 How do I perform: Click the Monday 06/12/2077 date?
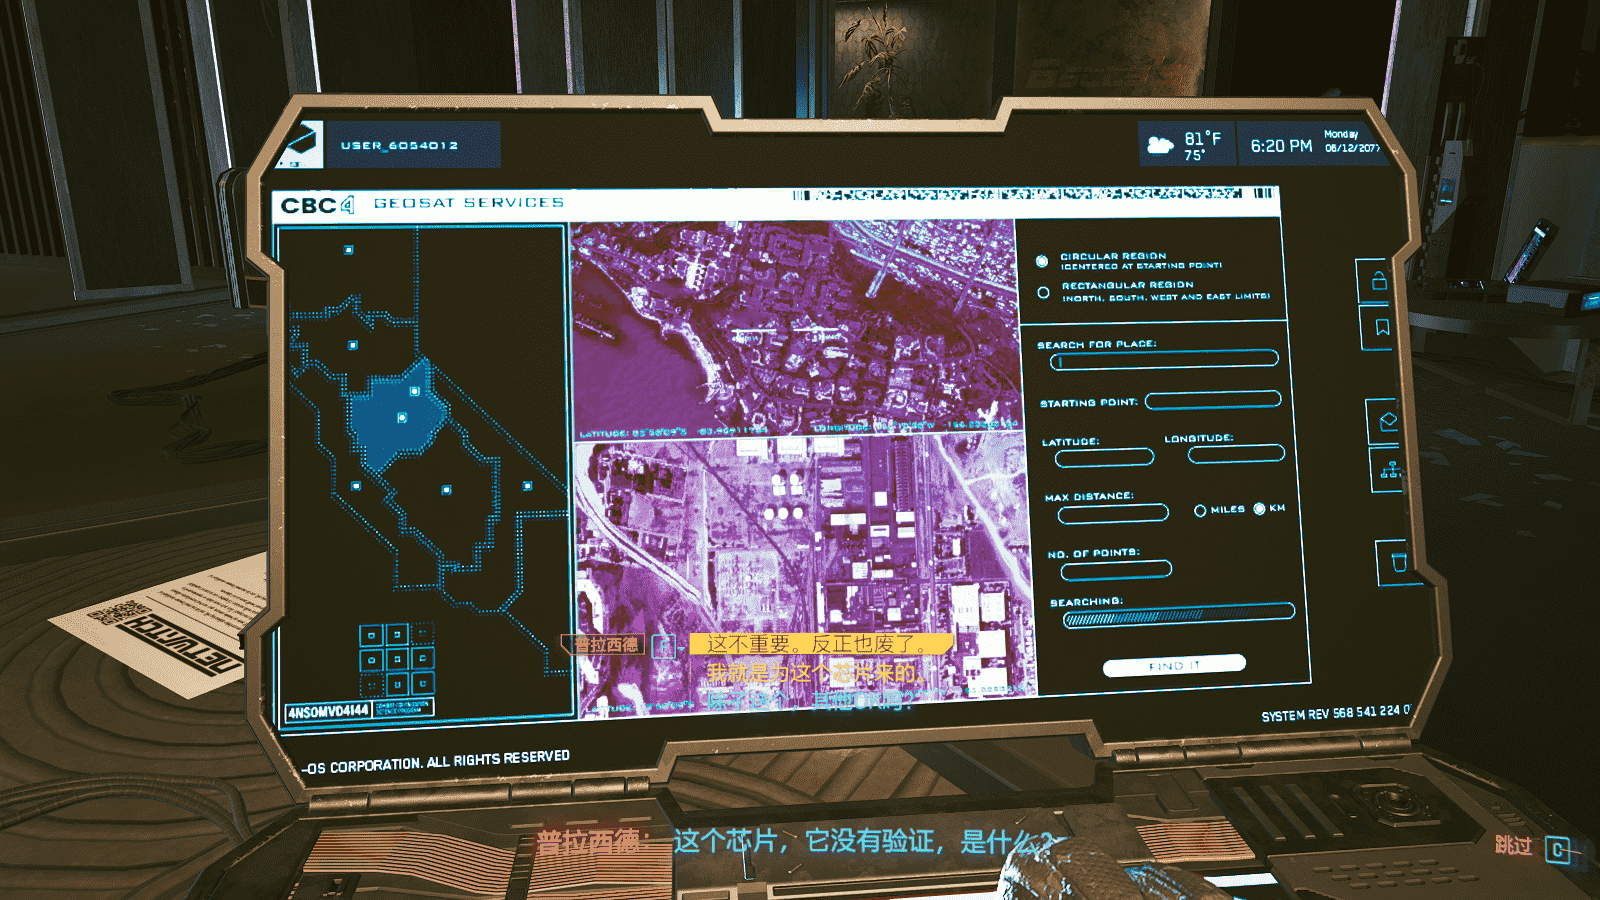tap(1351, 141)
